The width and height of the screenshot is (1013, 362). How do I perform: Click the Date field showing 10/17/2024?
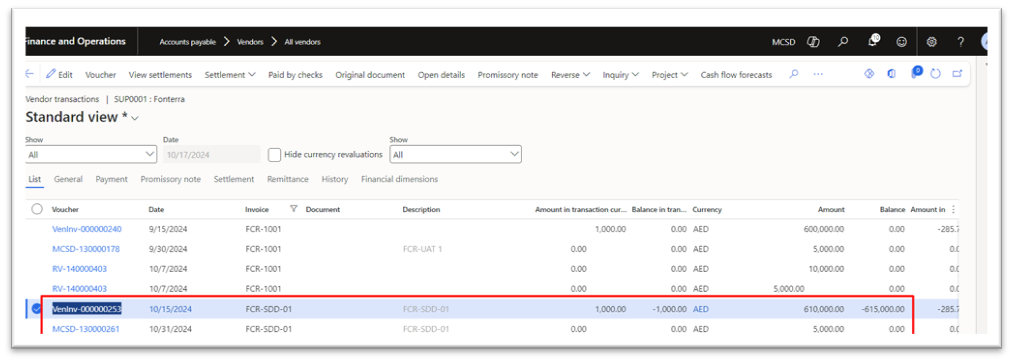(212, 154)
